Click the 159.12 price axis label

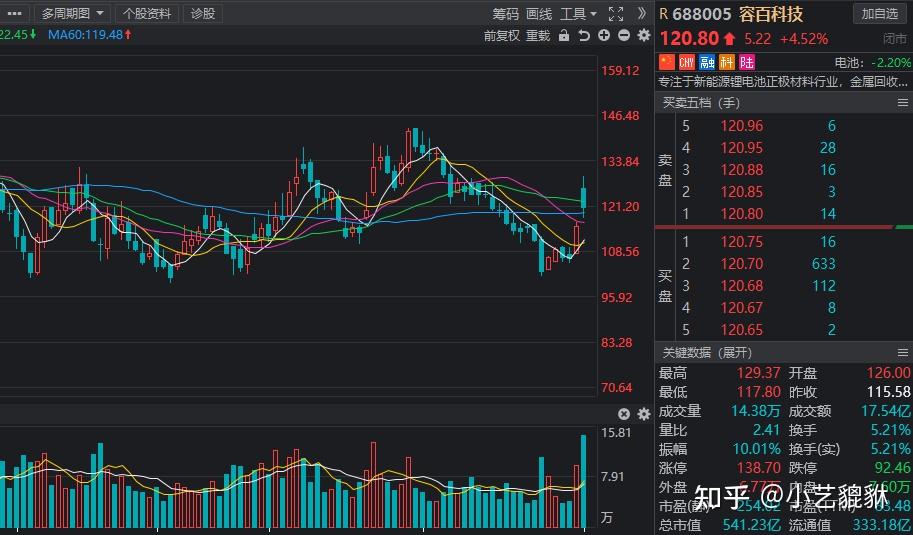tap(620, 70)
